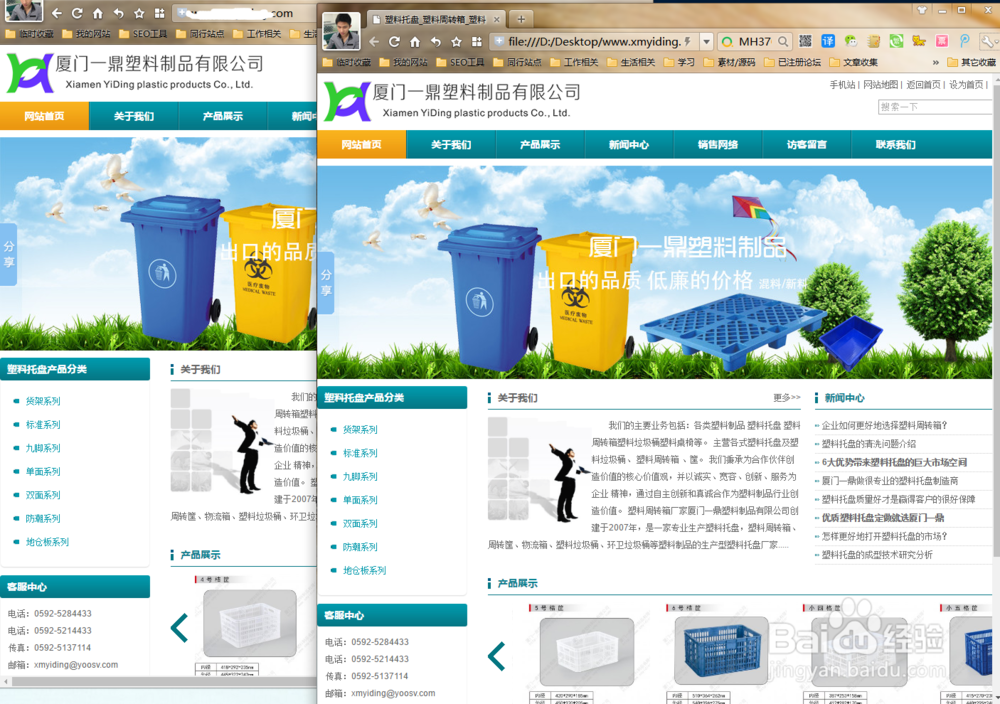Click 手机站 link at page top

tap(842, 85)
